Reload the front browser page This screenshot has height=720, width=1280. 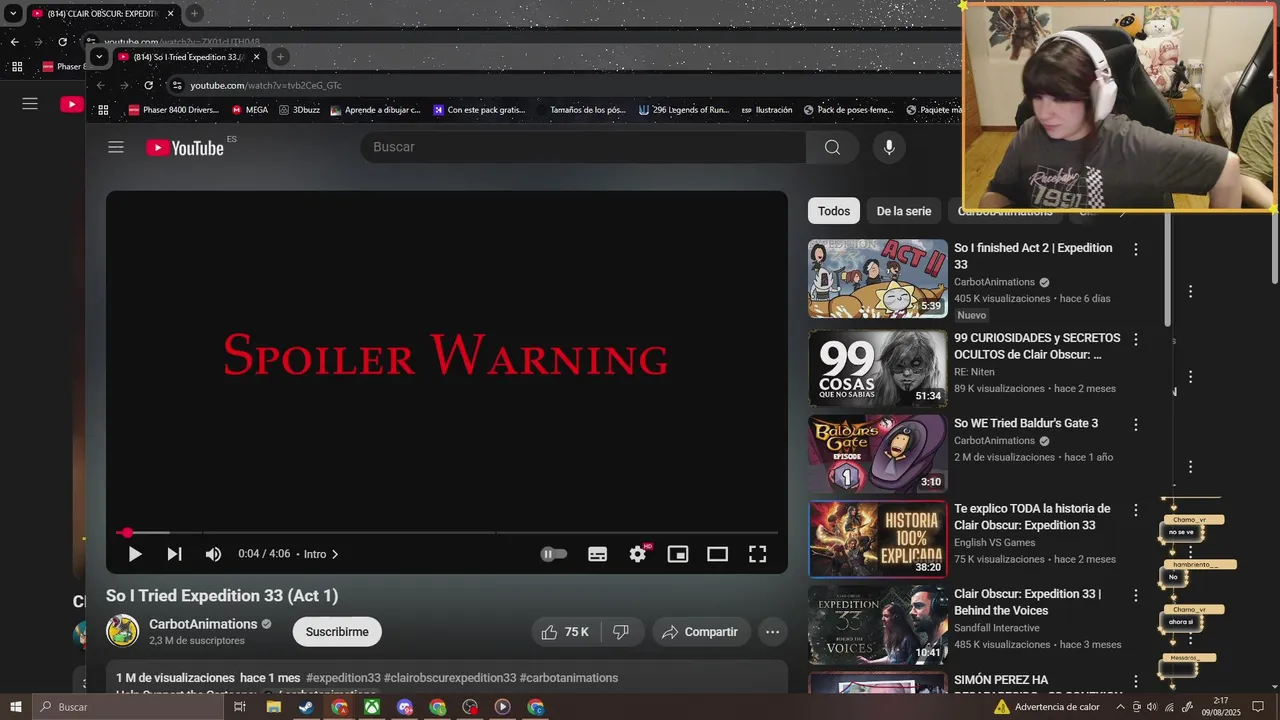[149, 85]
